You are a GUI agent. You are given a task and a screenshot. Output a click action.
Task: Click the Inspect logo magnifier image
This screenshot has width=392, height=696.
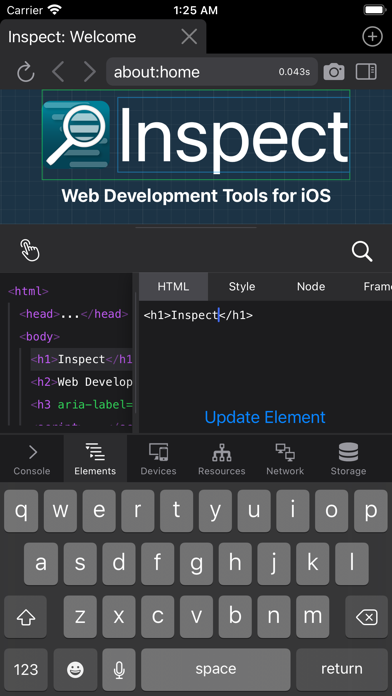point(76,134)
